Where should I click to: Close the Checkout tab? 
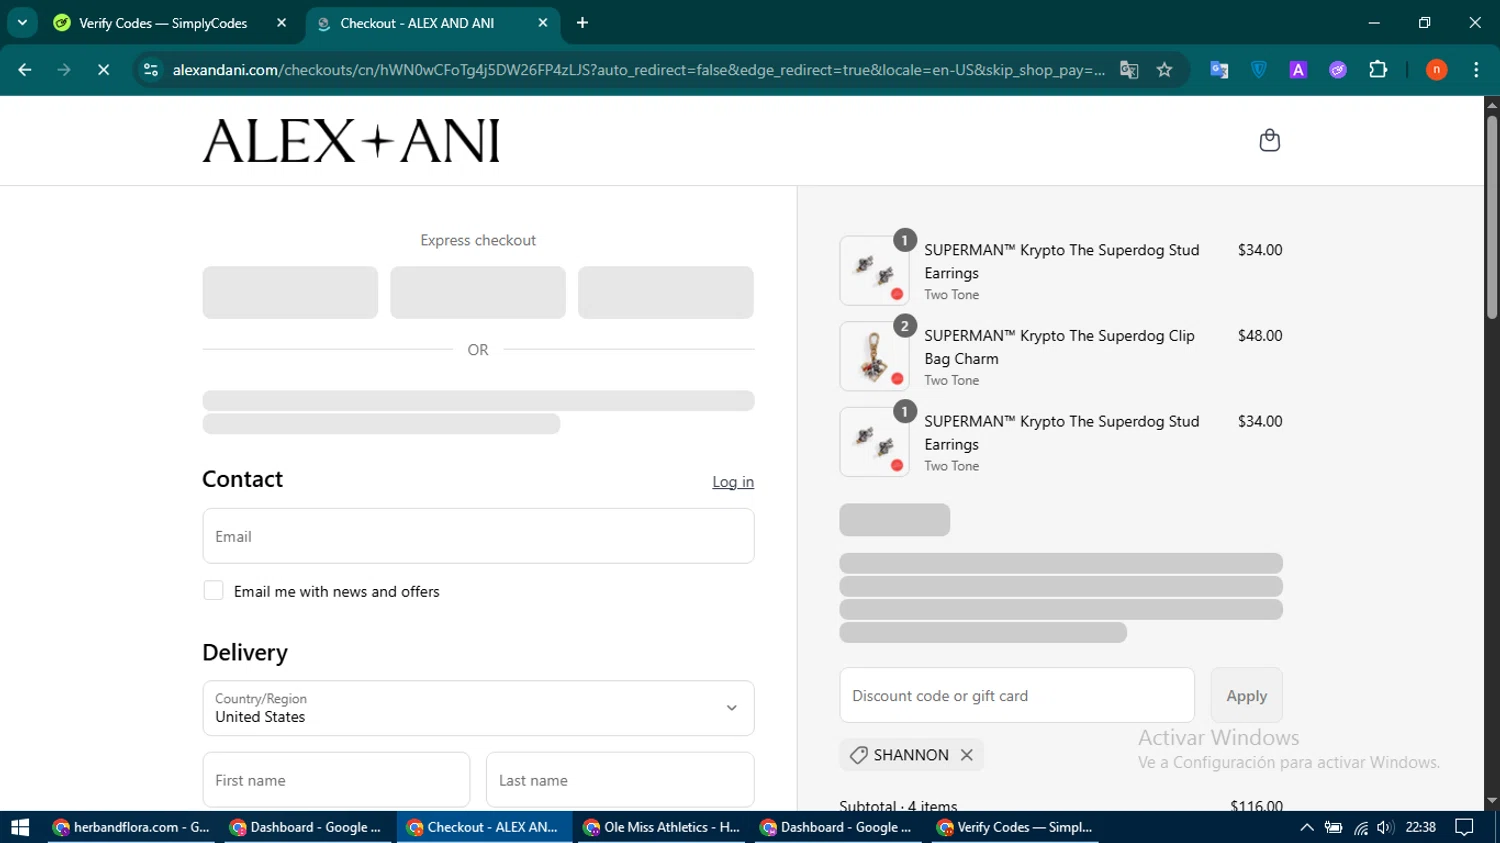pyautogui.click(x=542, y=23)
